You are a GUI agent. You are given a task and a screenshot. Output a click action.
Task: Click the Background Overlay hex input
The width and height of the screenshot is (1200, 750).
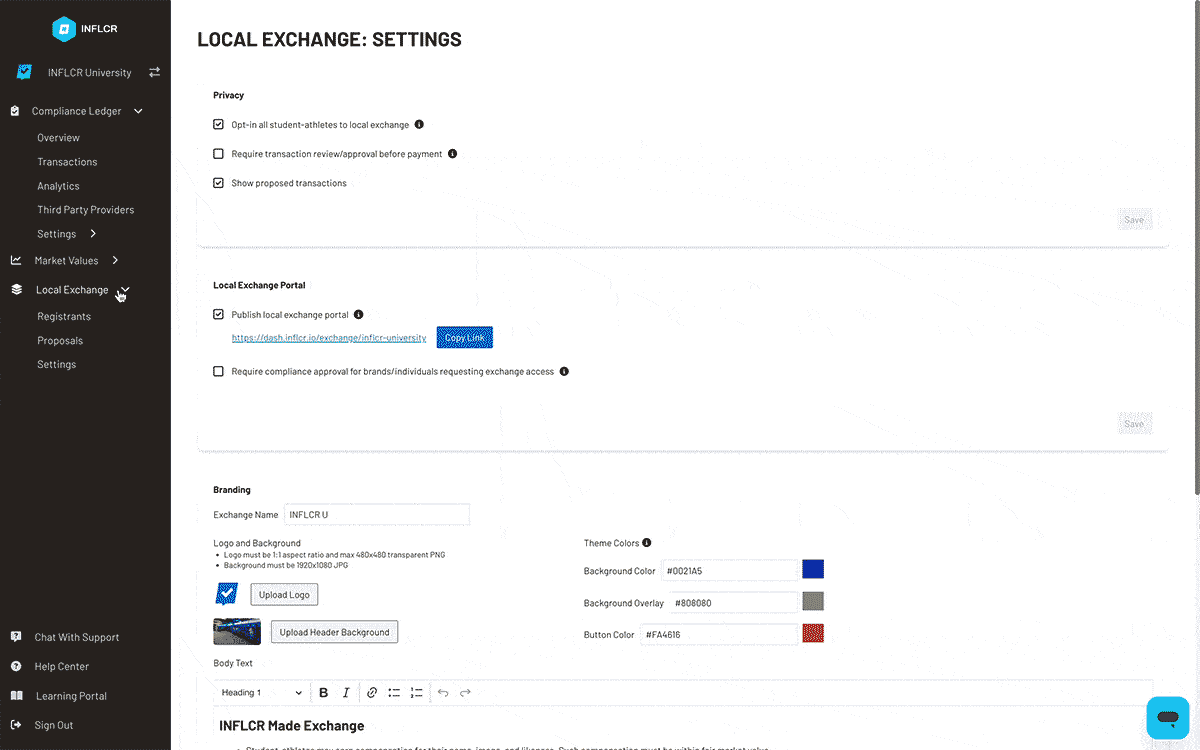pyautogui.click(x=734, y=603)
